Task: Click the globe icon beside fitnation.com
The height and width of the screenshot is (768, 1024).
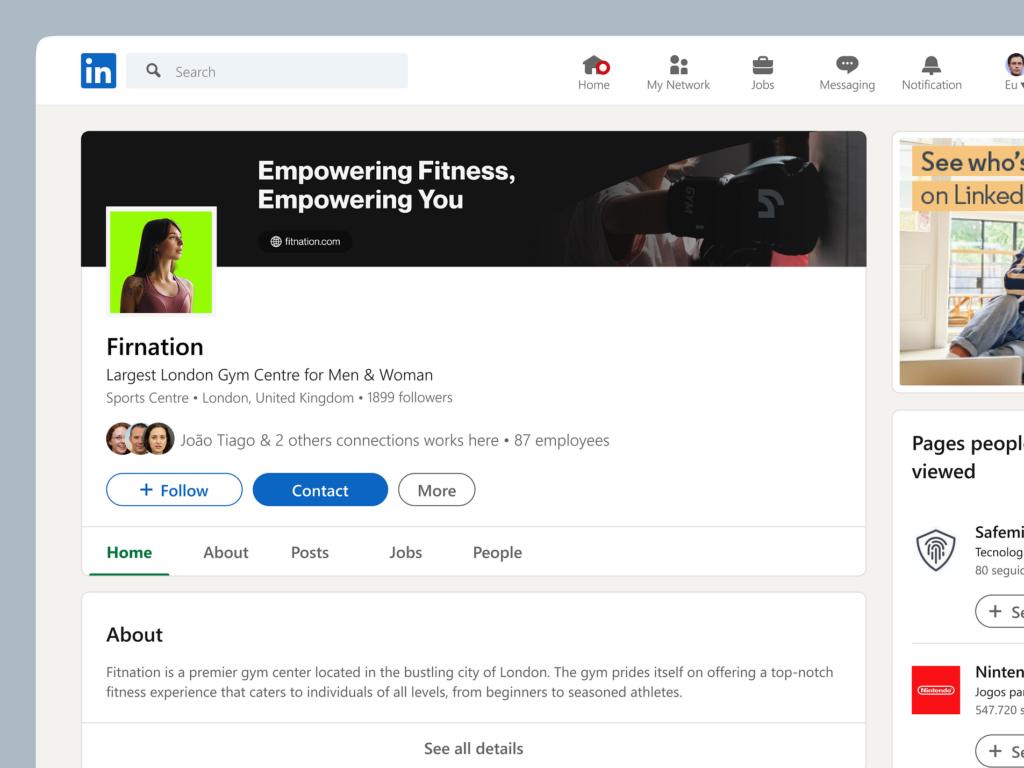Action: pos(276,242)
